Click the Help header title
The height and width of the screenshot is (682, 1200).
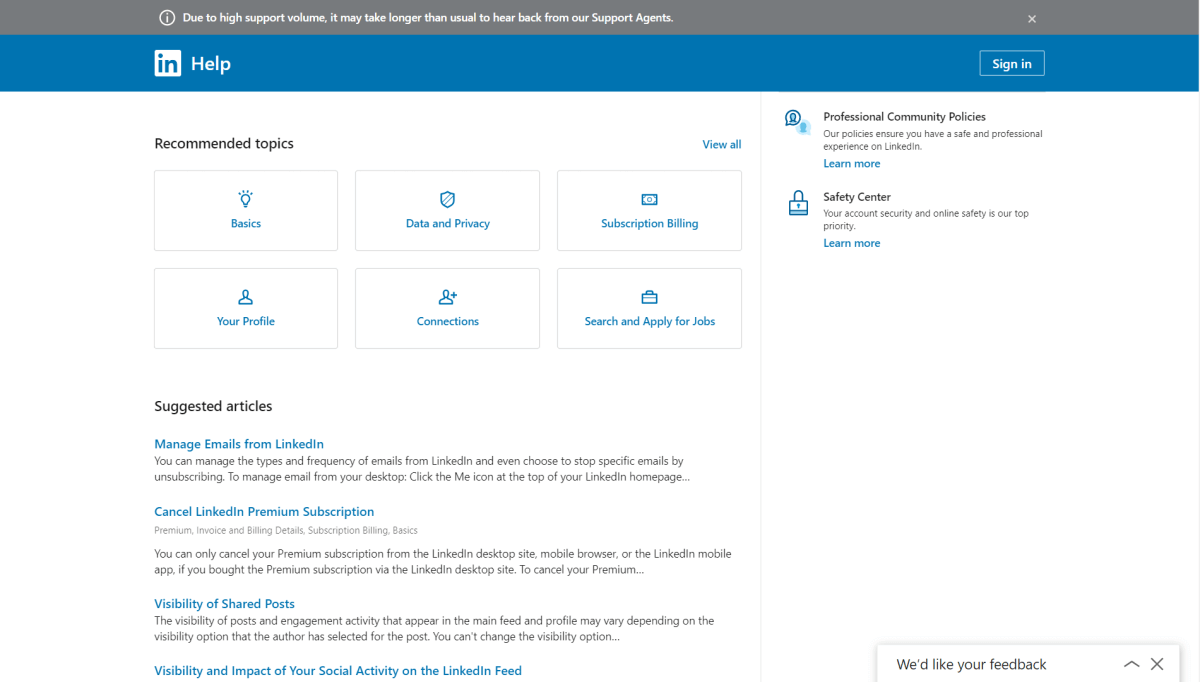[211, 63]
